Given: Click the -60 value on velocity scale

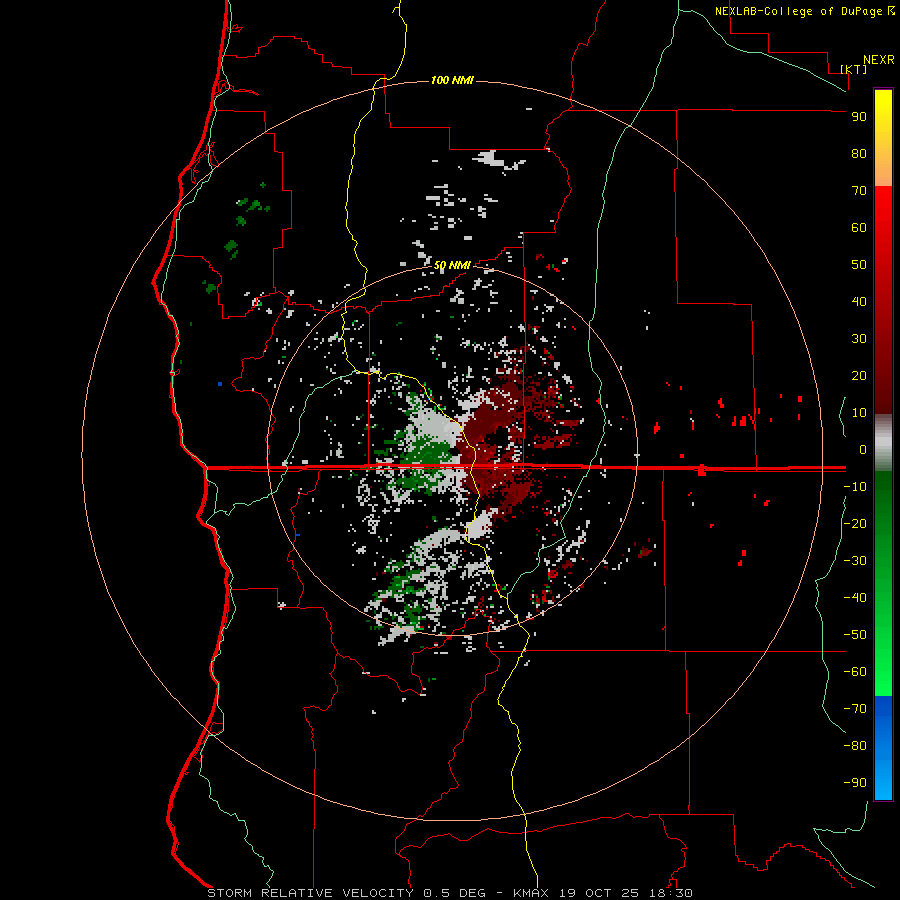Looking at the screenshot, I should click(x=855, y=672).
